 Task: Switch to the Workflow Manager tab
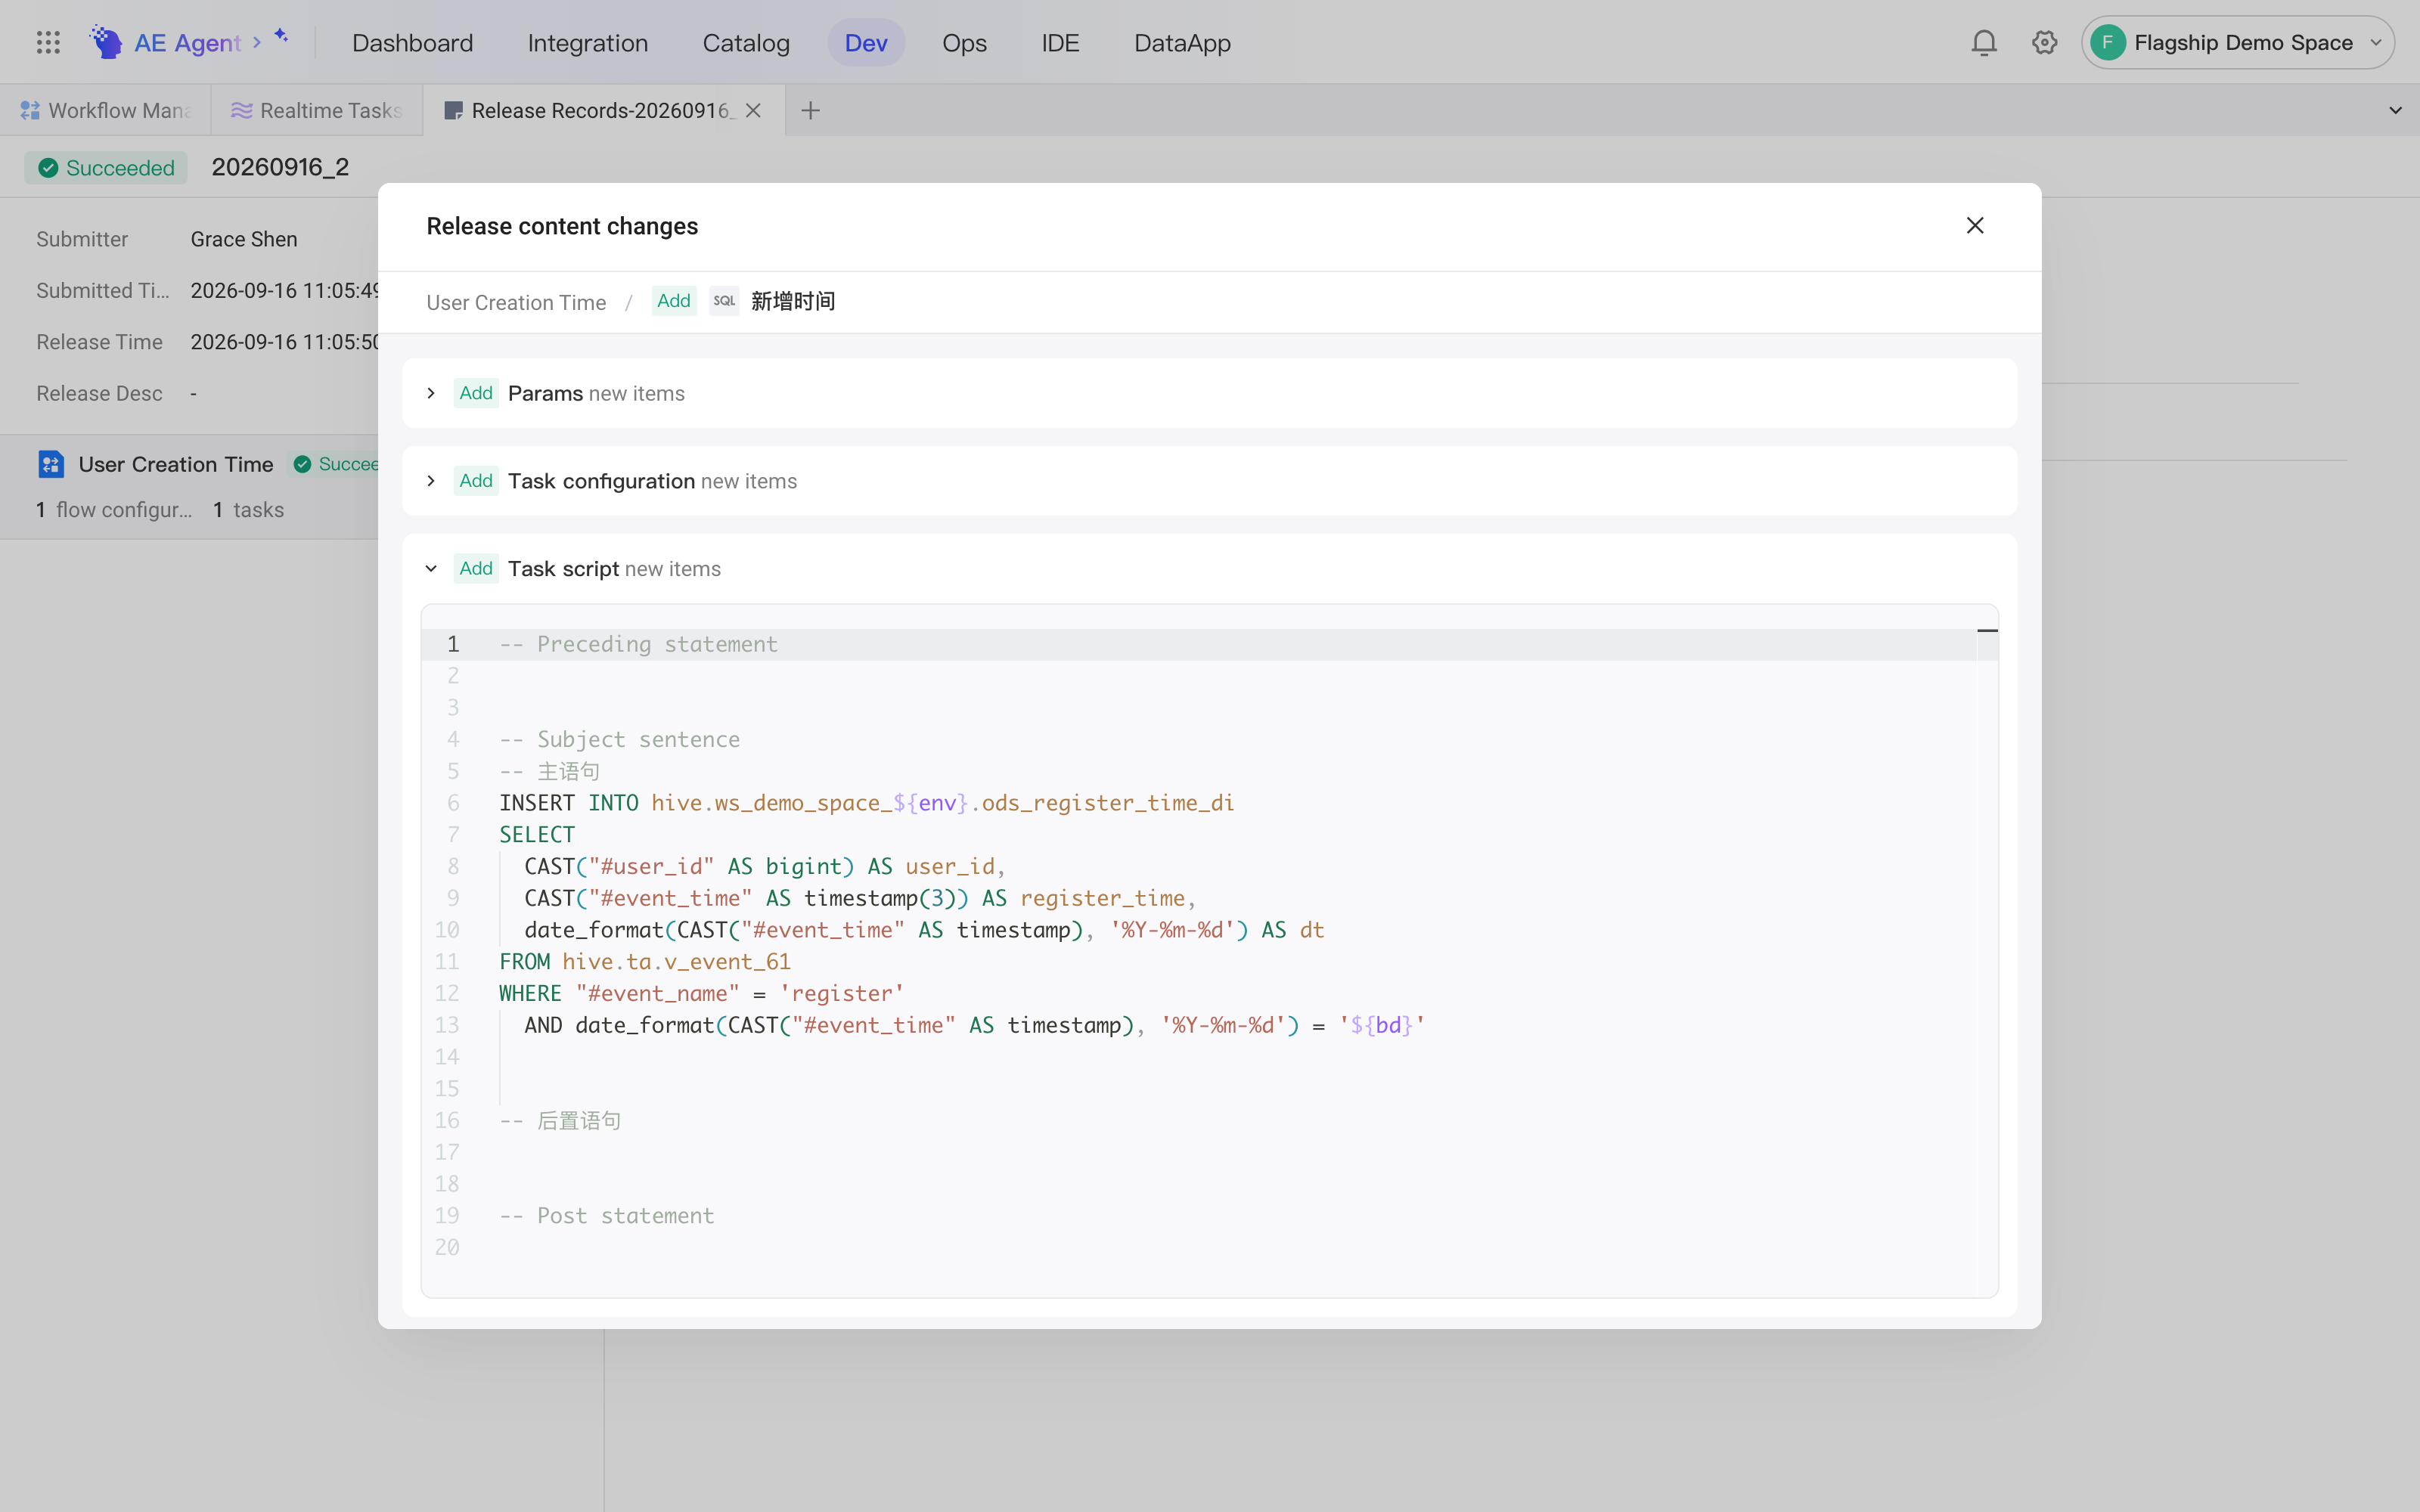coord(105,110)
